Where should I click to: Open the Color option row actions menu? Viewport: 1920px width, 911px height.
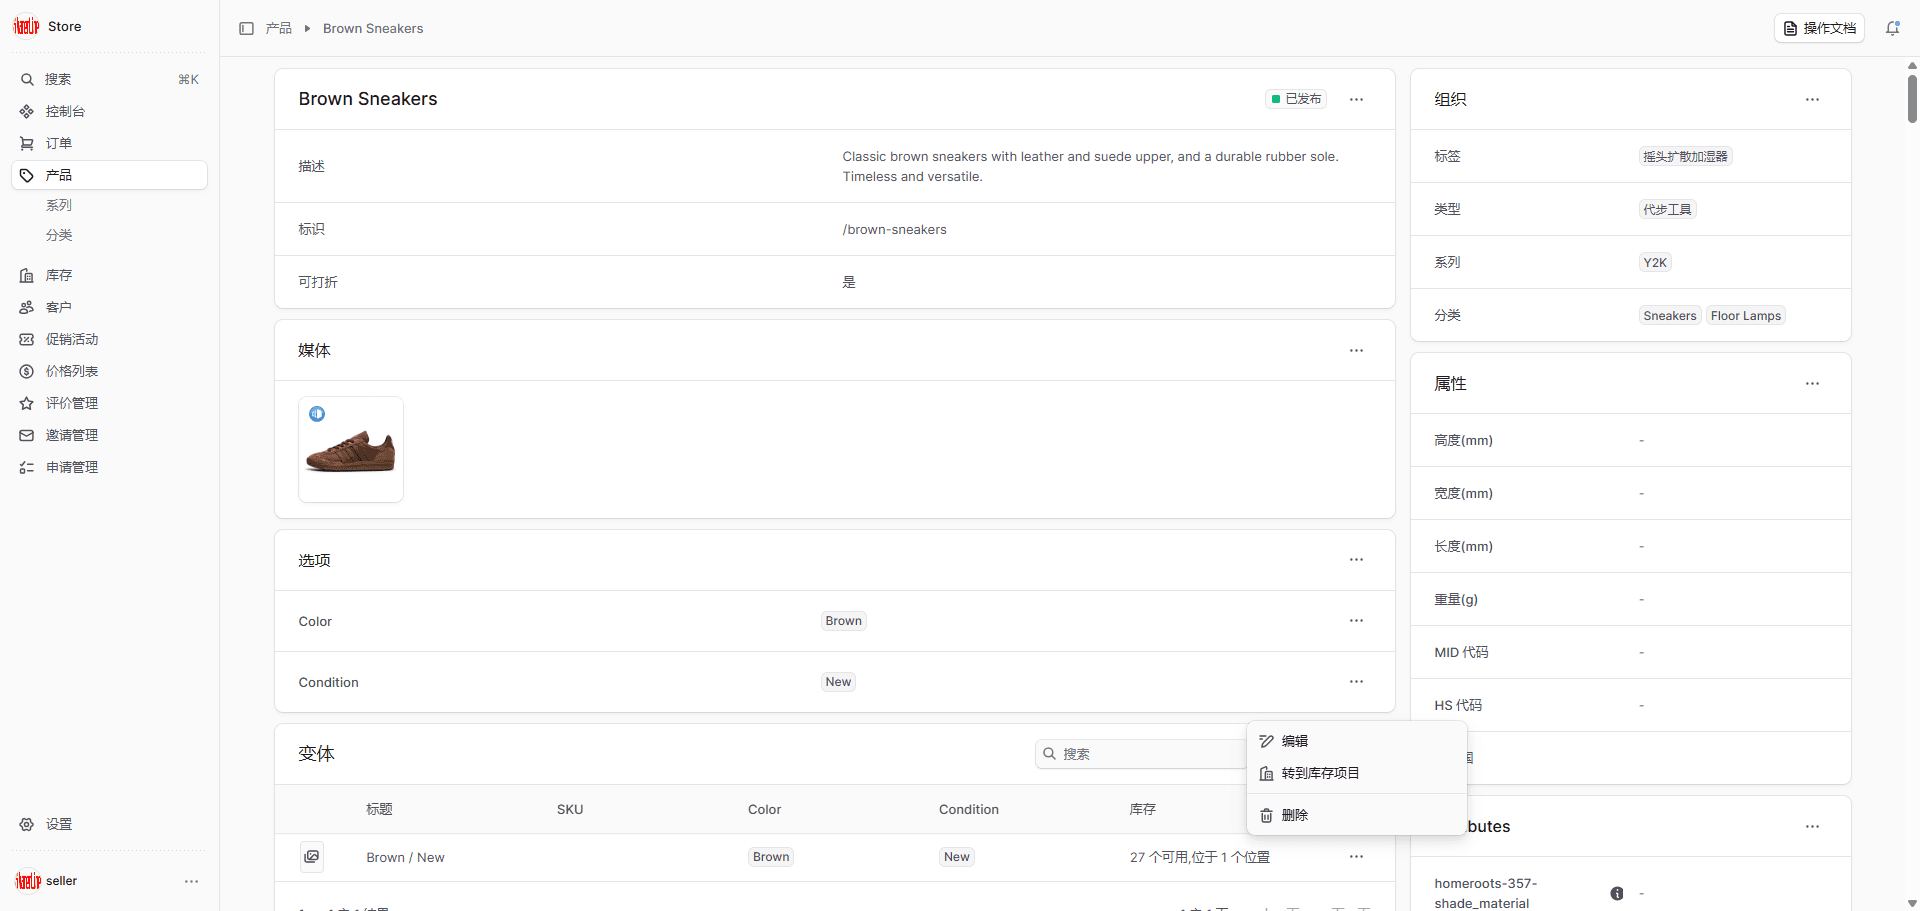(1356, 621)
